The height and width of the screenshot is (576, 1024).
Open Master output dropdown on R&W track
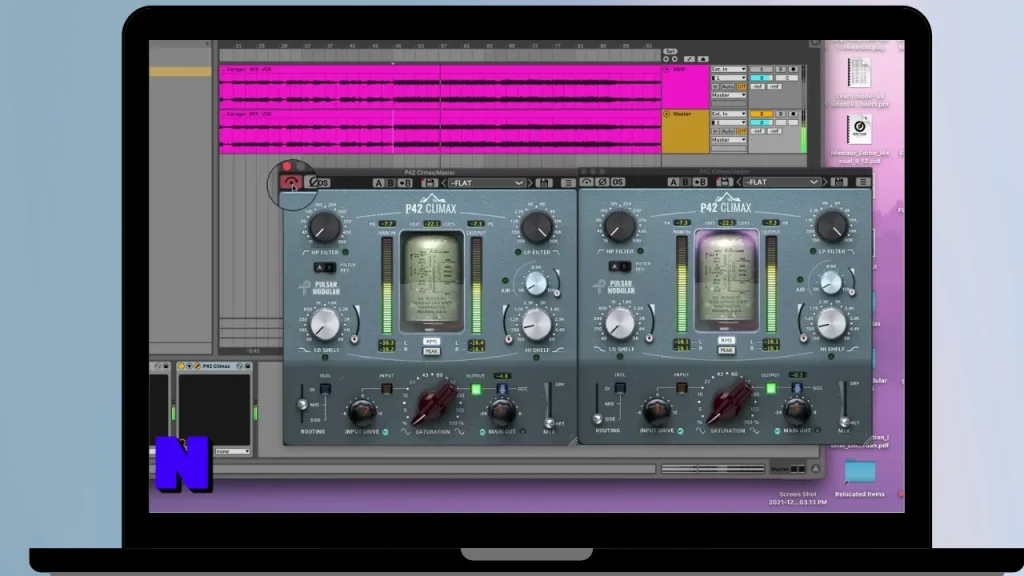(728, 95)
